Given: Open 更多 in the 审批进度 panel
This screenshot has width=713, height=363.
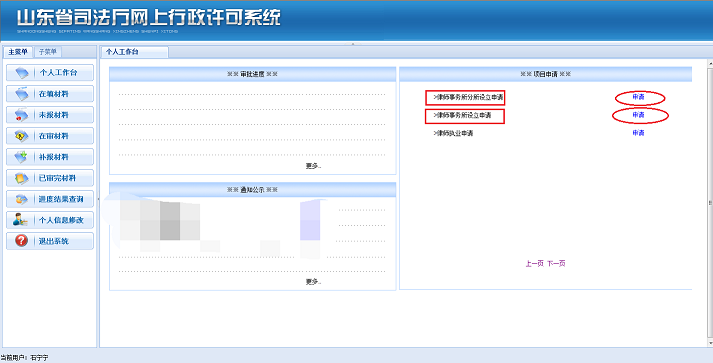Looking at the screenshot, I should click(x=313, y=166).
